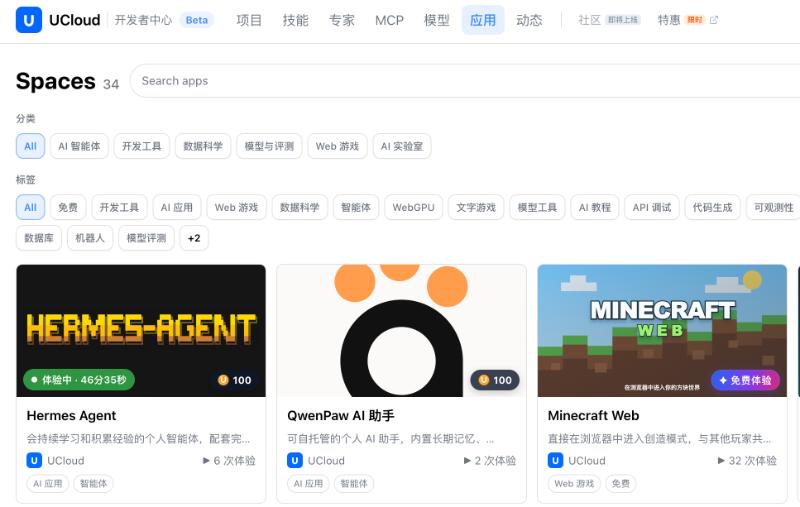The width and height of the screenshot is (800, 507).
Task: Click the AI 应用 tag on Hermes Agent card
Action: pyautogui.click(x=47, y=484)
